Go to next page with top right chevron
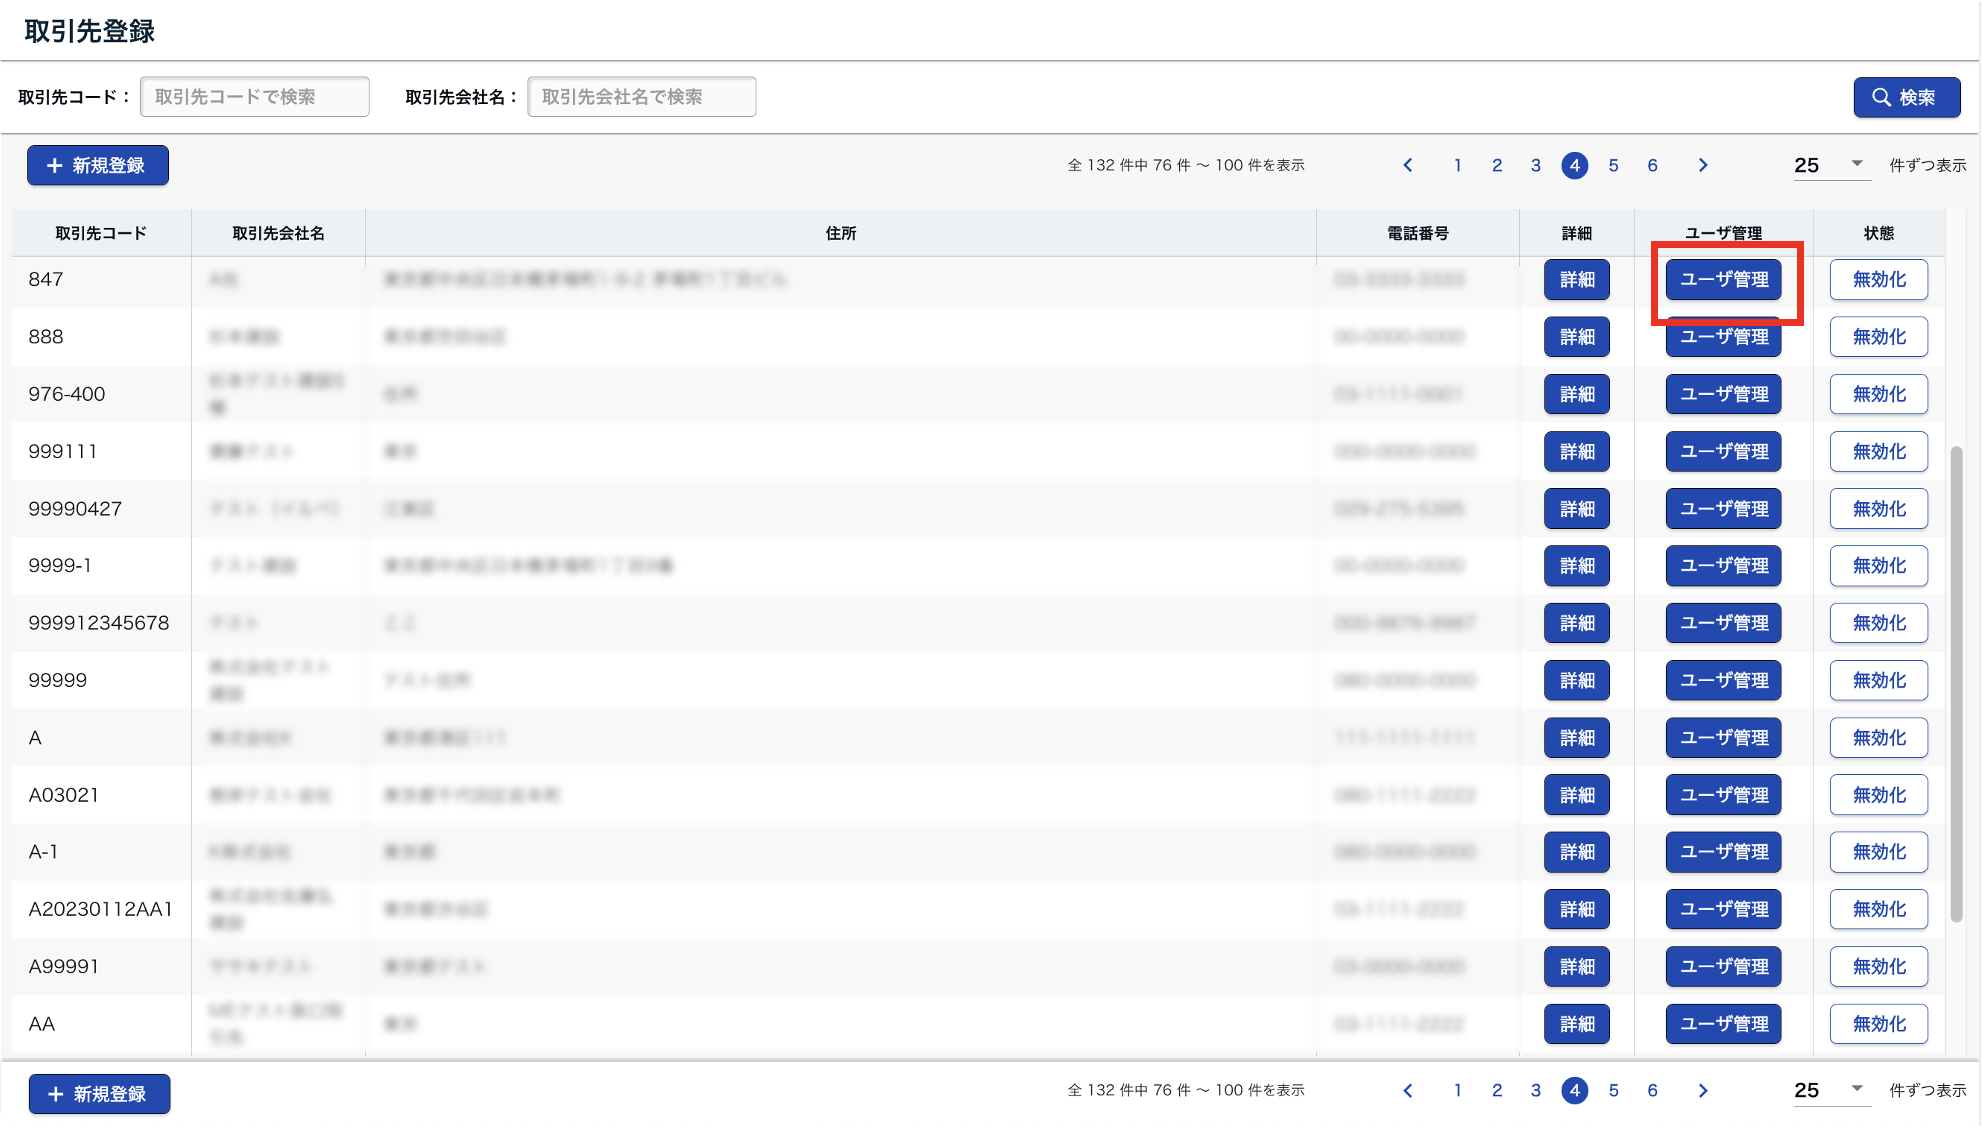This screenshot has width=1982, height=1130. click(x=1703, y=165)
